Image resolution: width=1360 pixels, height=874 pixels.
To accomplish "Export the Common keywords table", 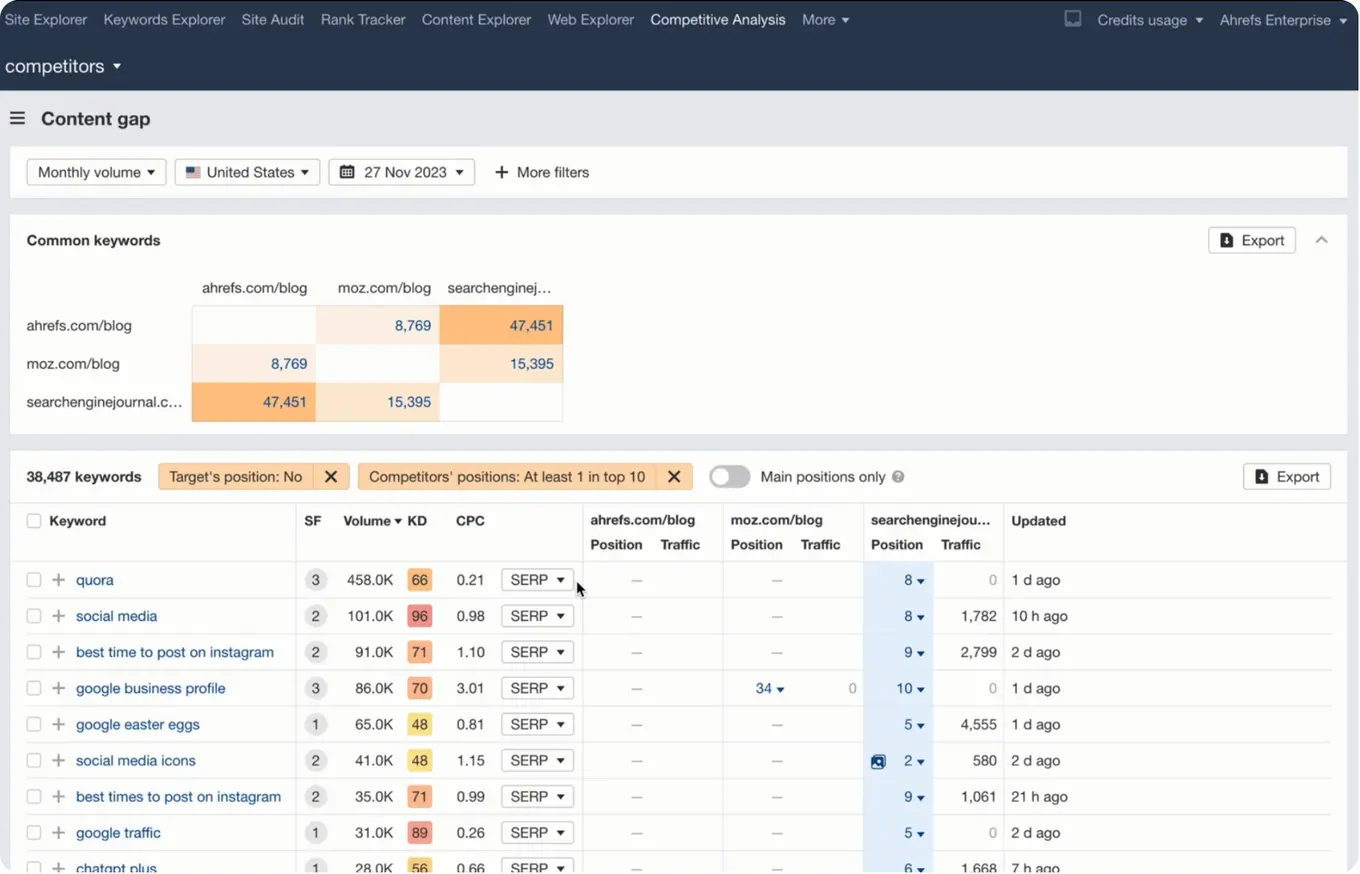I will 1251,240.
